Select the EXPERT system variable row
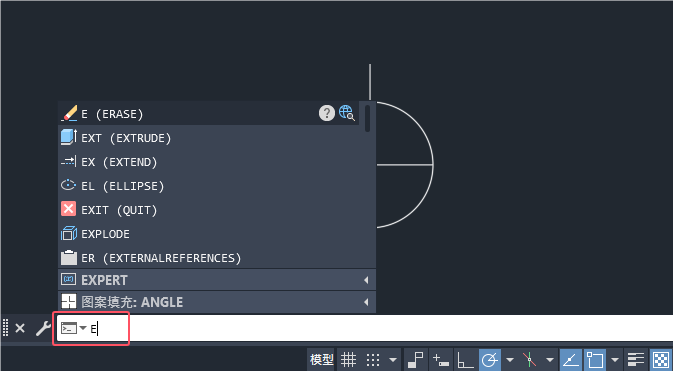Viewport: 673px width, 371px height. coord(217,280)
